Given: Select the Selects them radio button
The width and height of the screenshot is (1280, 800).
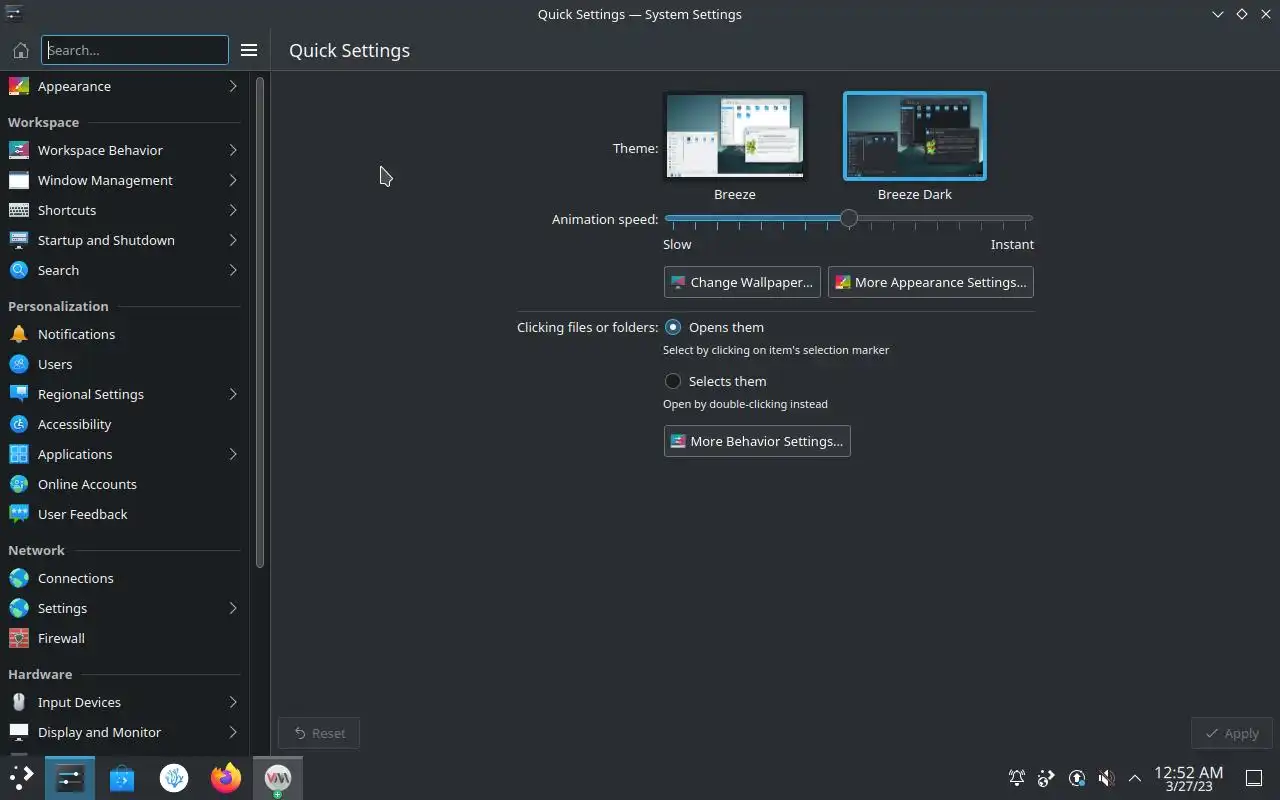Looking at the screenshot, I should tap(673, 381).
